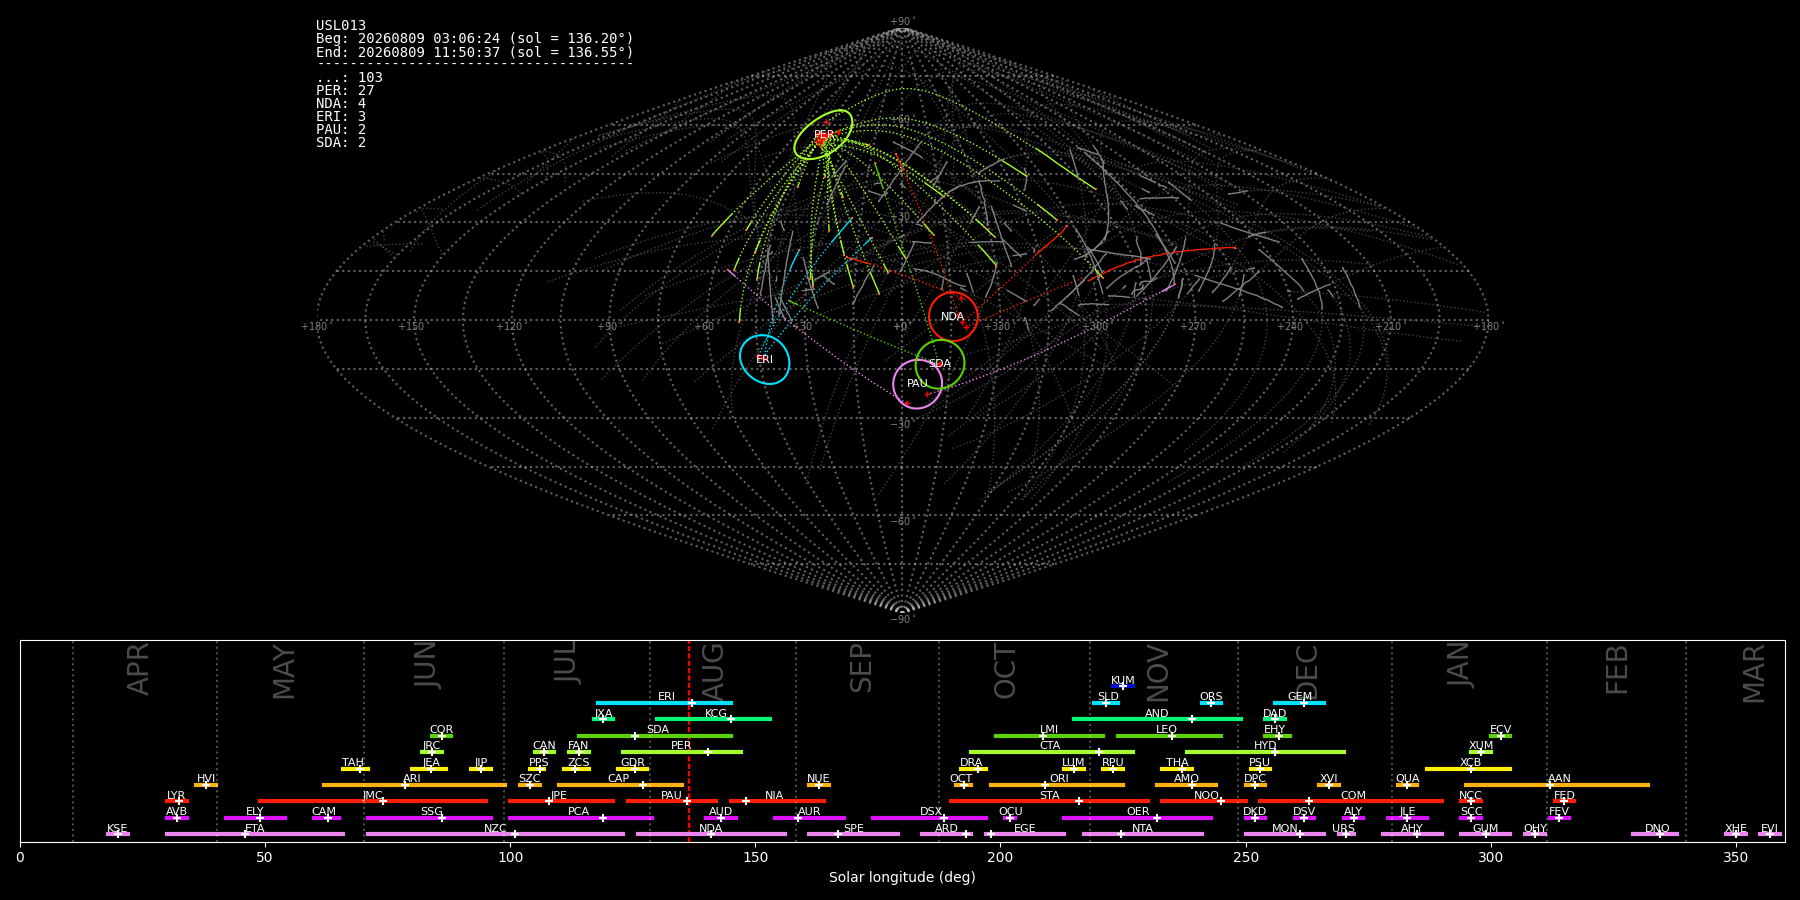This screenshot has width=1800, height=900.
Task: Select the LEO shower bar
Action: point(1169,736)
